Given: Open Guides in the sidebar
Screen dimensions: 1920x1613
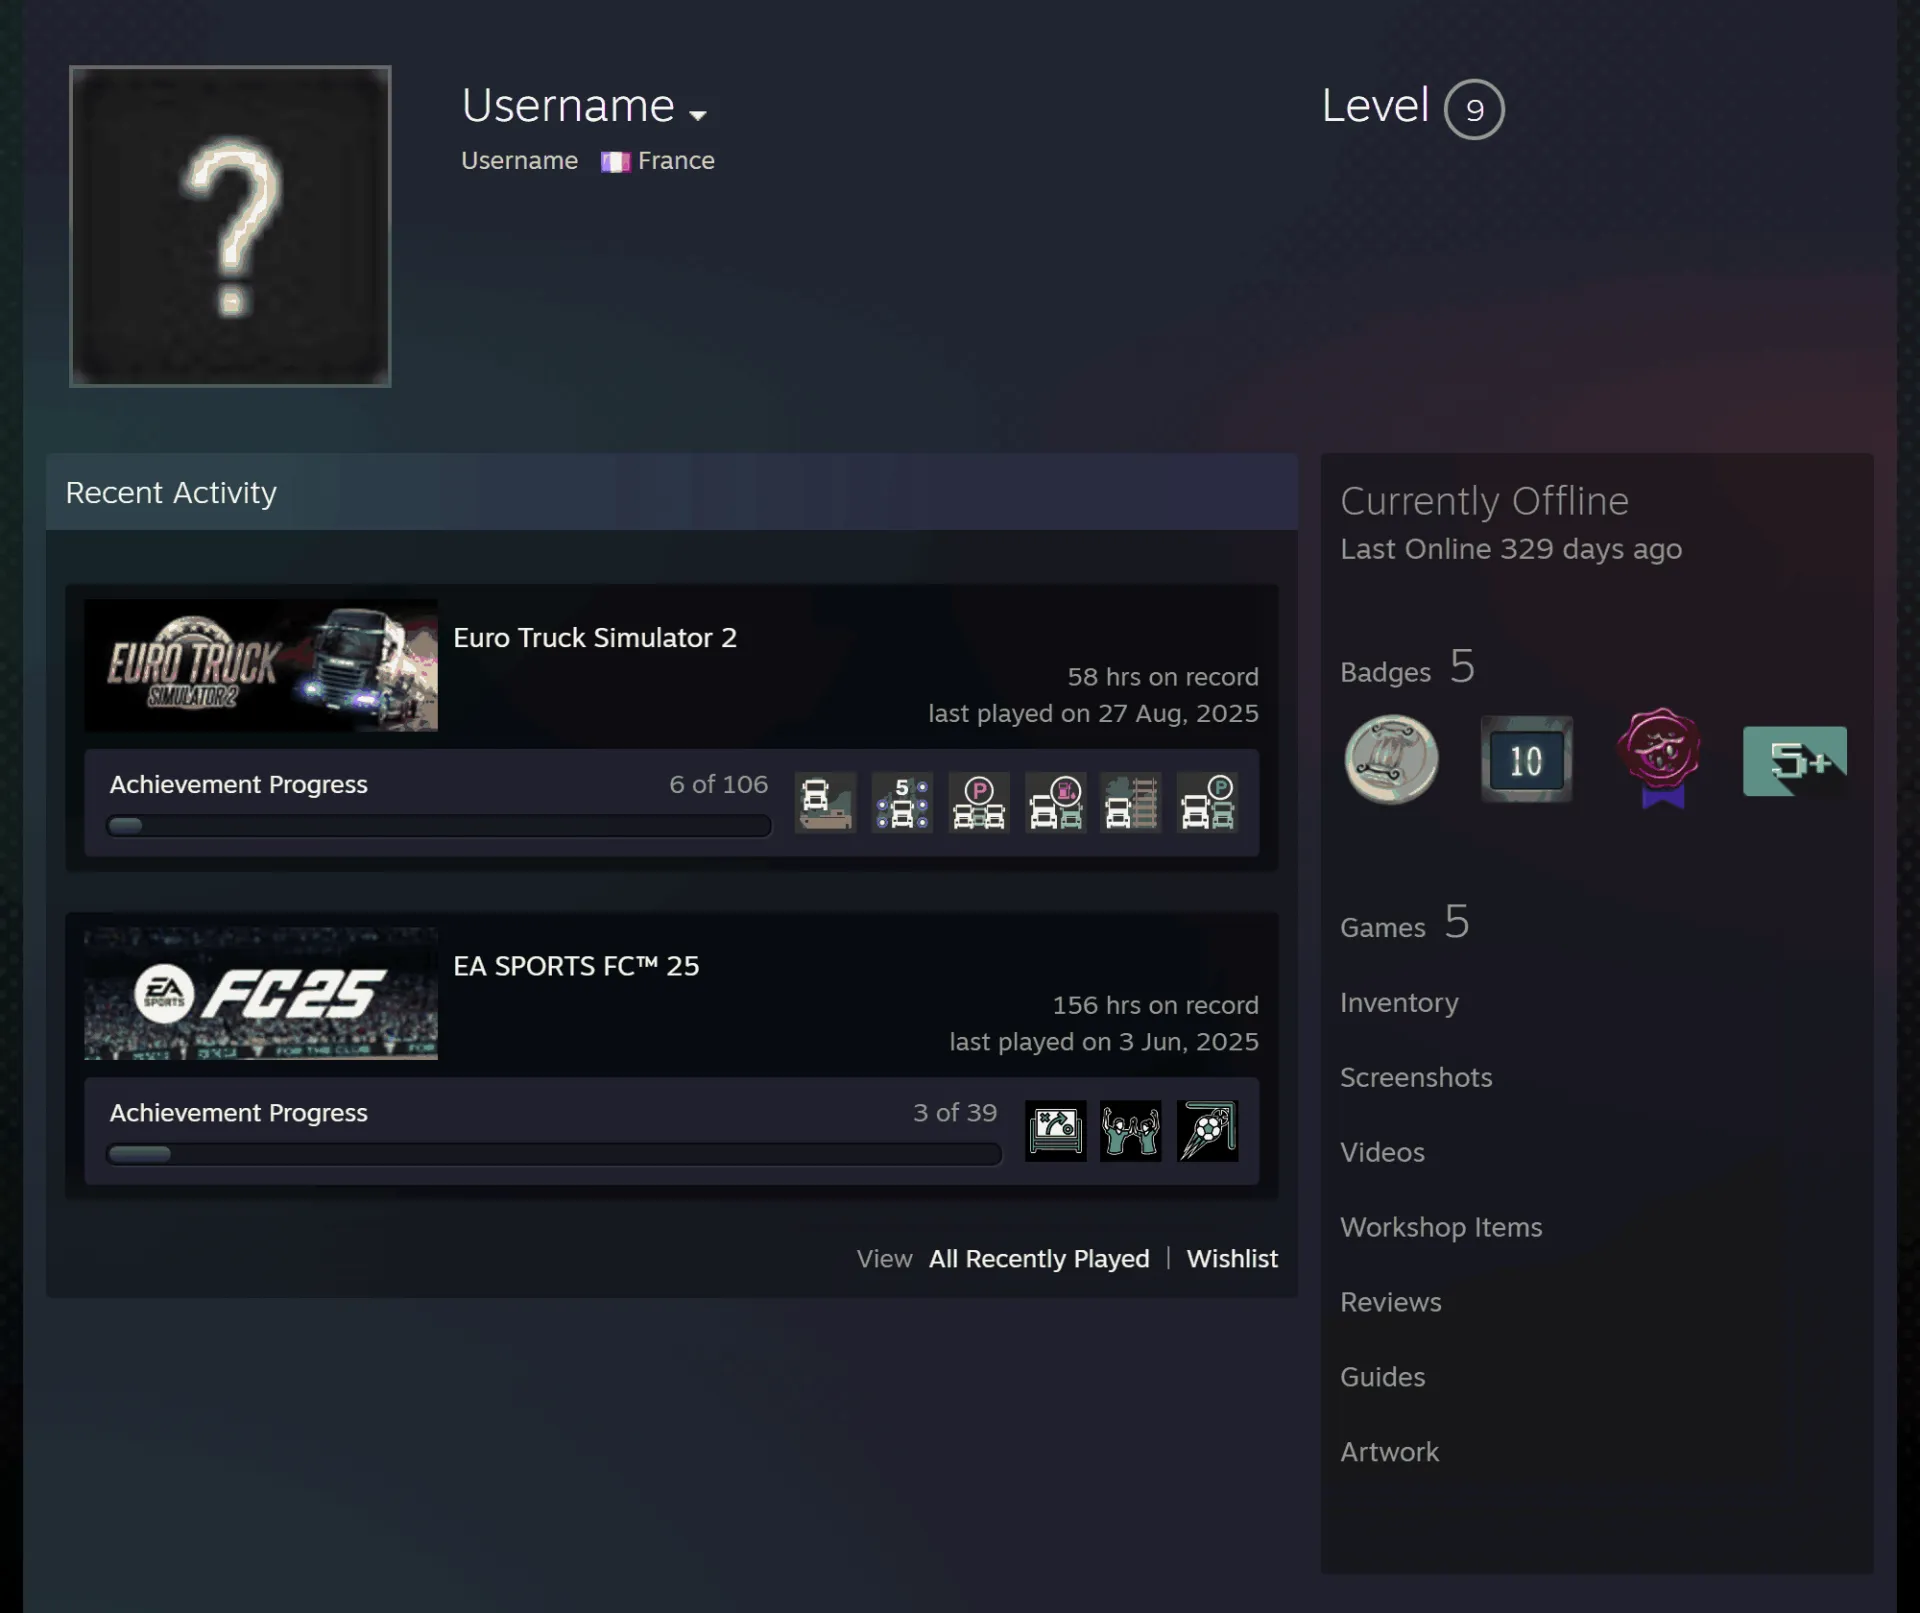Looking at the screenshot, I should tap(1383, 1377).
